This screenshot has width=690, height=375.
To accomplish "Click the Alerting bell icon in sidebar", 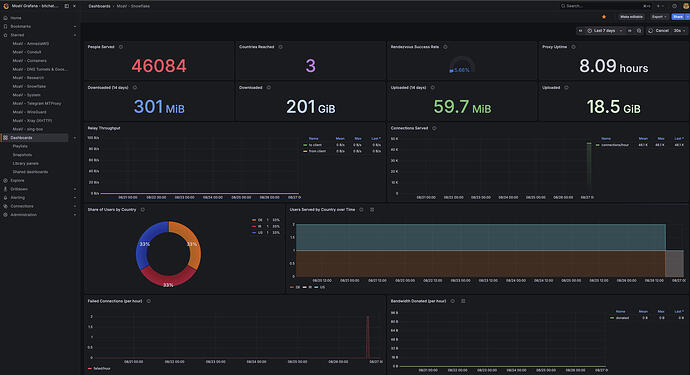I will point(5,198).
